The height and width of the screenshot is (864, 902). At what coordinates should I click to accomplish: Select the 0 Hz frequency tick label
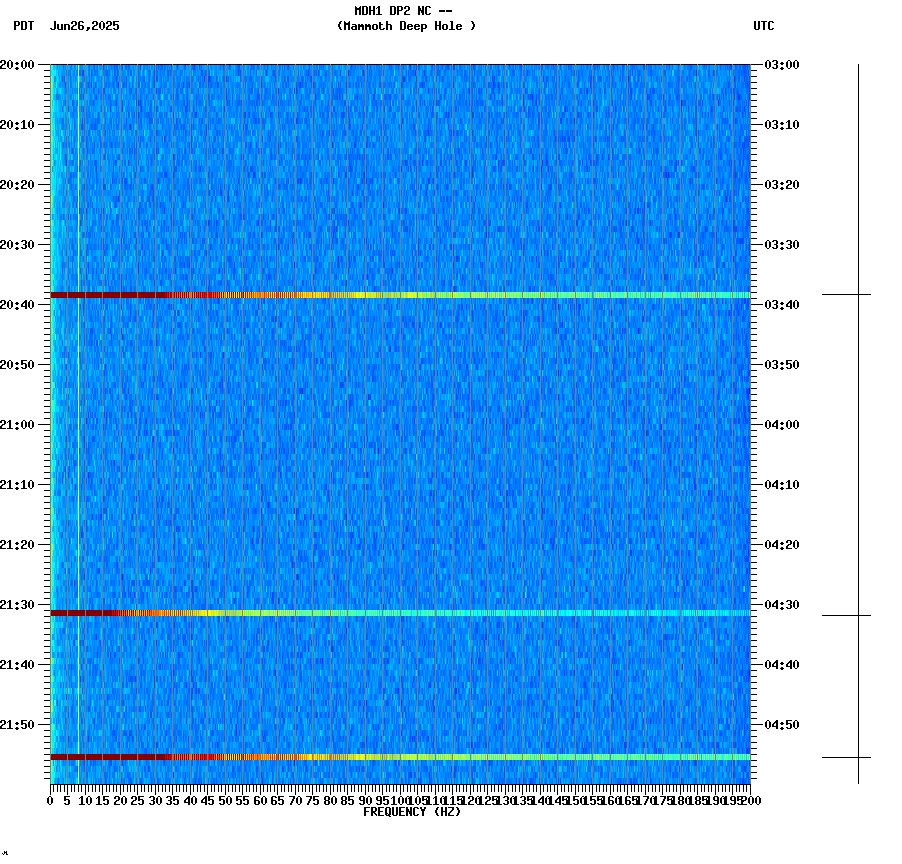pos(47,800)
